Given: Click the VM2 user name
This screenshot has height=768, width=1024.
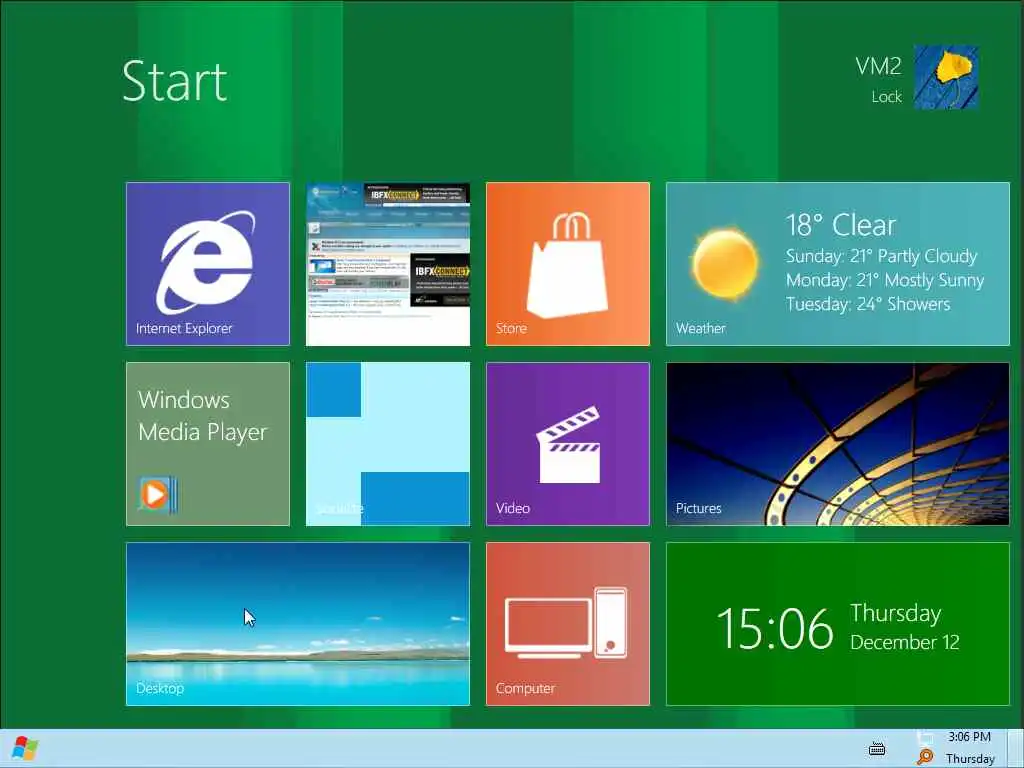Looking at the screenshot, I should pos(878,66).
